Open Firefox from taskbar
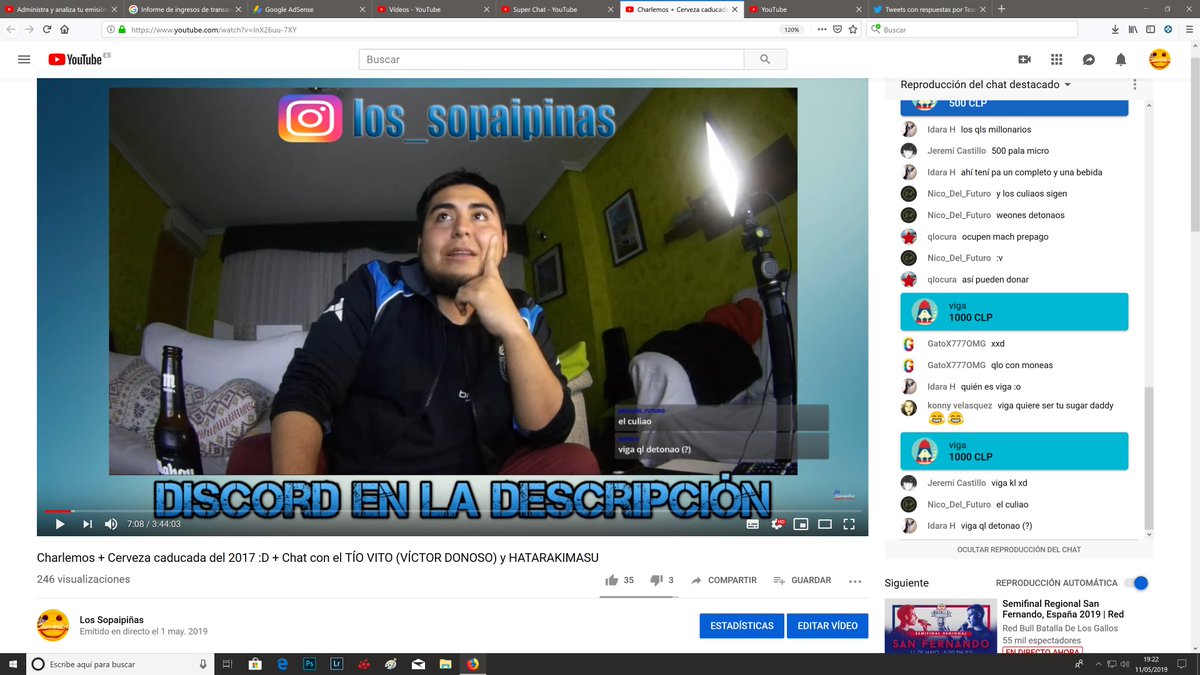 point(472,664)
